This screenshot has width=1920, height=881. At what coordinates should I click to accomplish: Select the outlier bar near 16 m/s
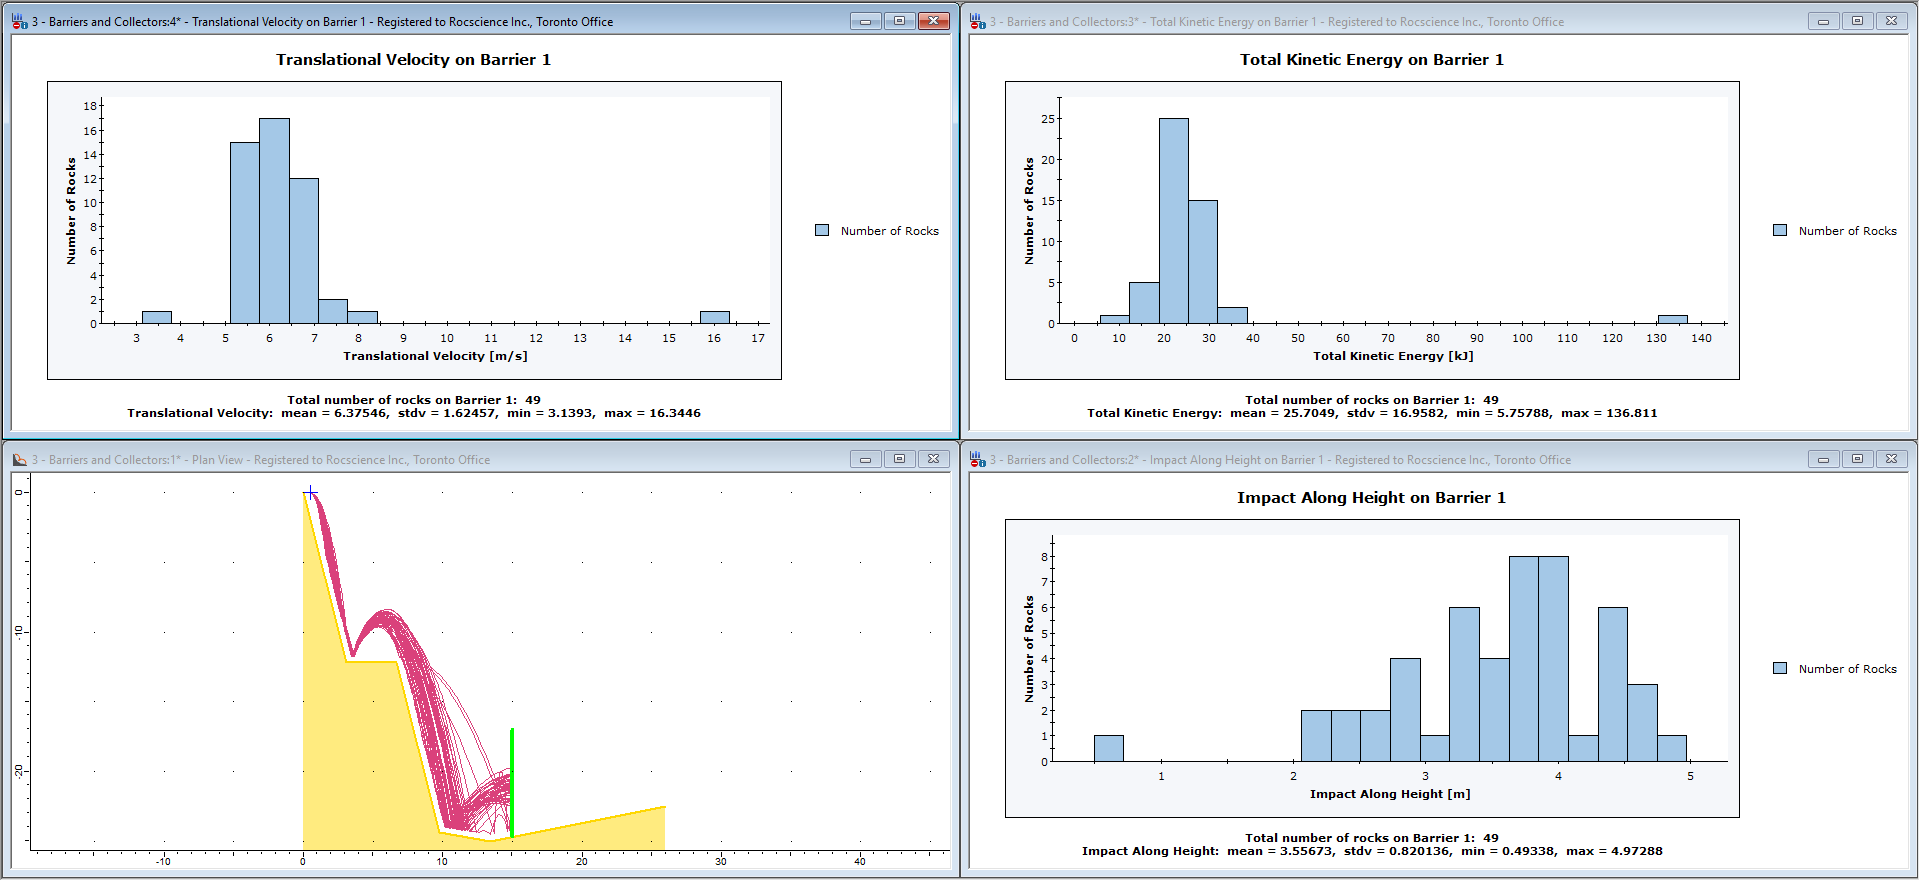coord(714,318)
